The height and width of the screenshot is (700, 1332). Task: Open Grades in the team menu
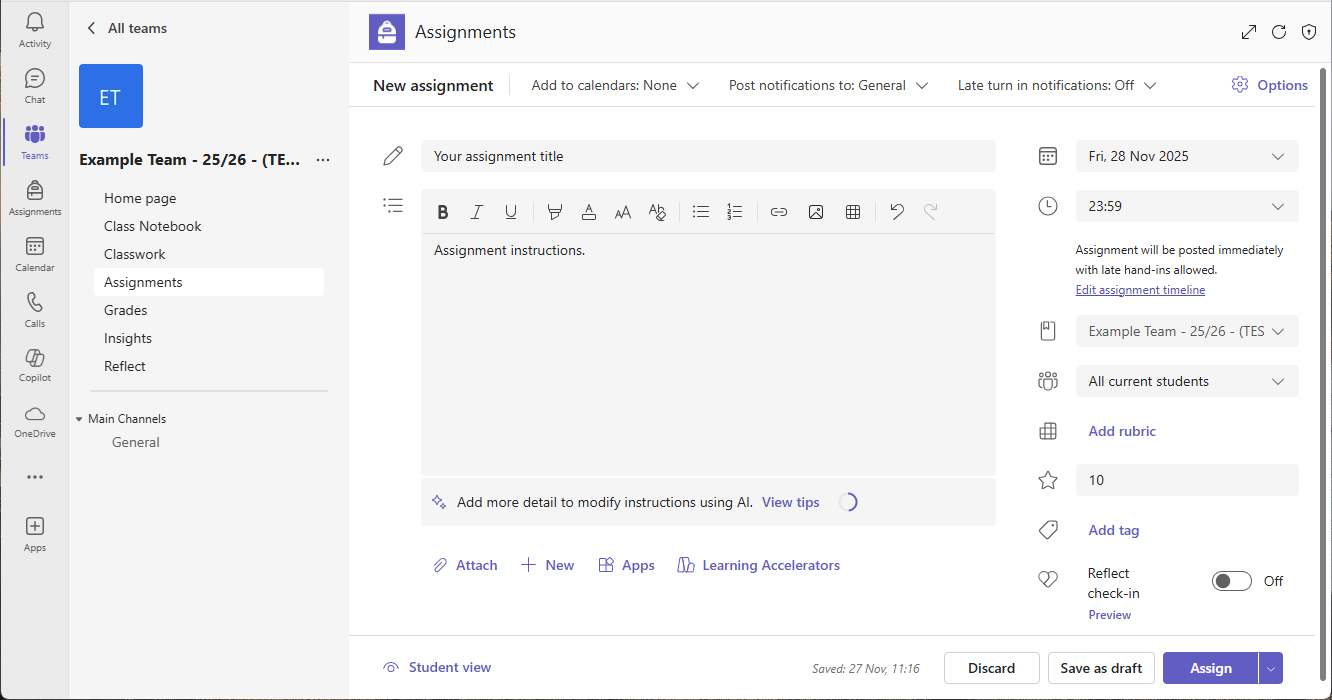point(126,310)
